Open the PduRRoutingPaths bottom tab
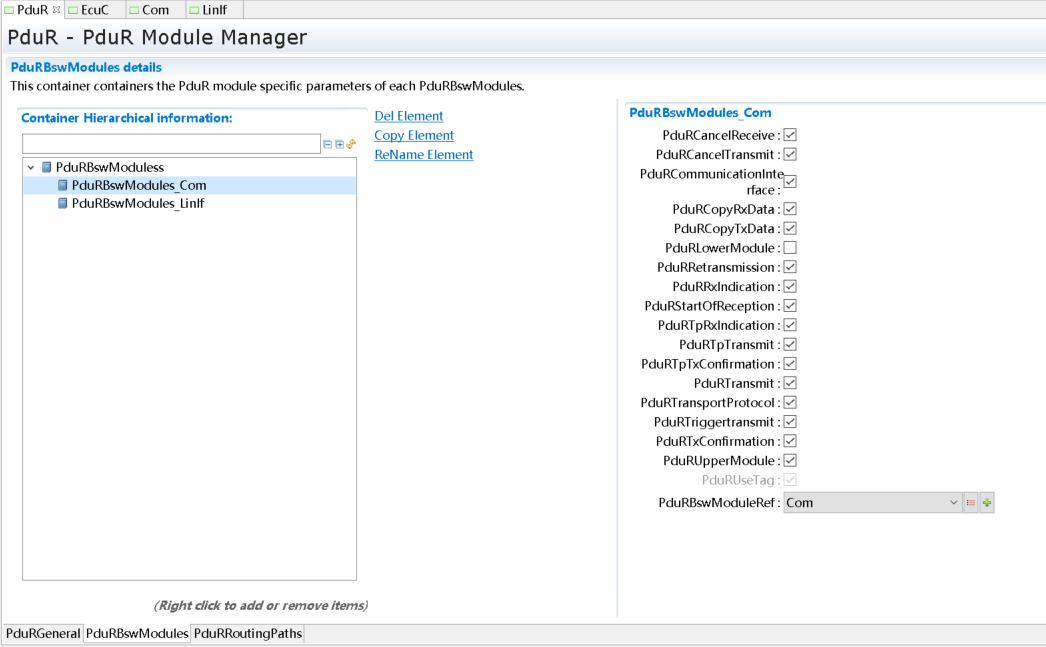Image resolution: width=1046 pixels, height=647 pixels. click(247, 634)
